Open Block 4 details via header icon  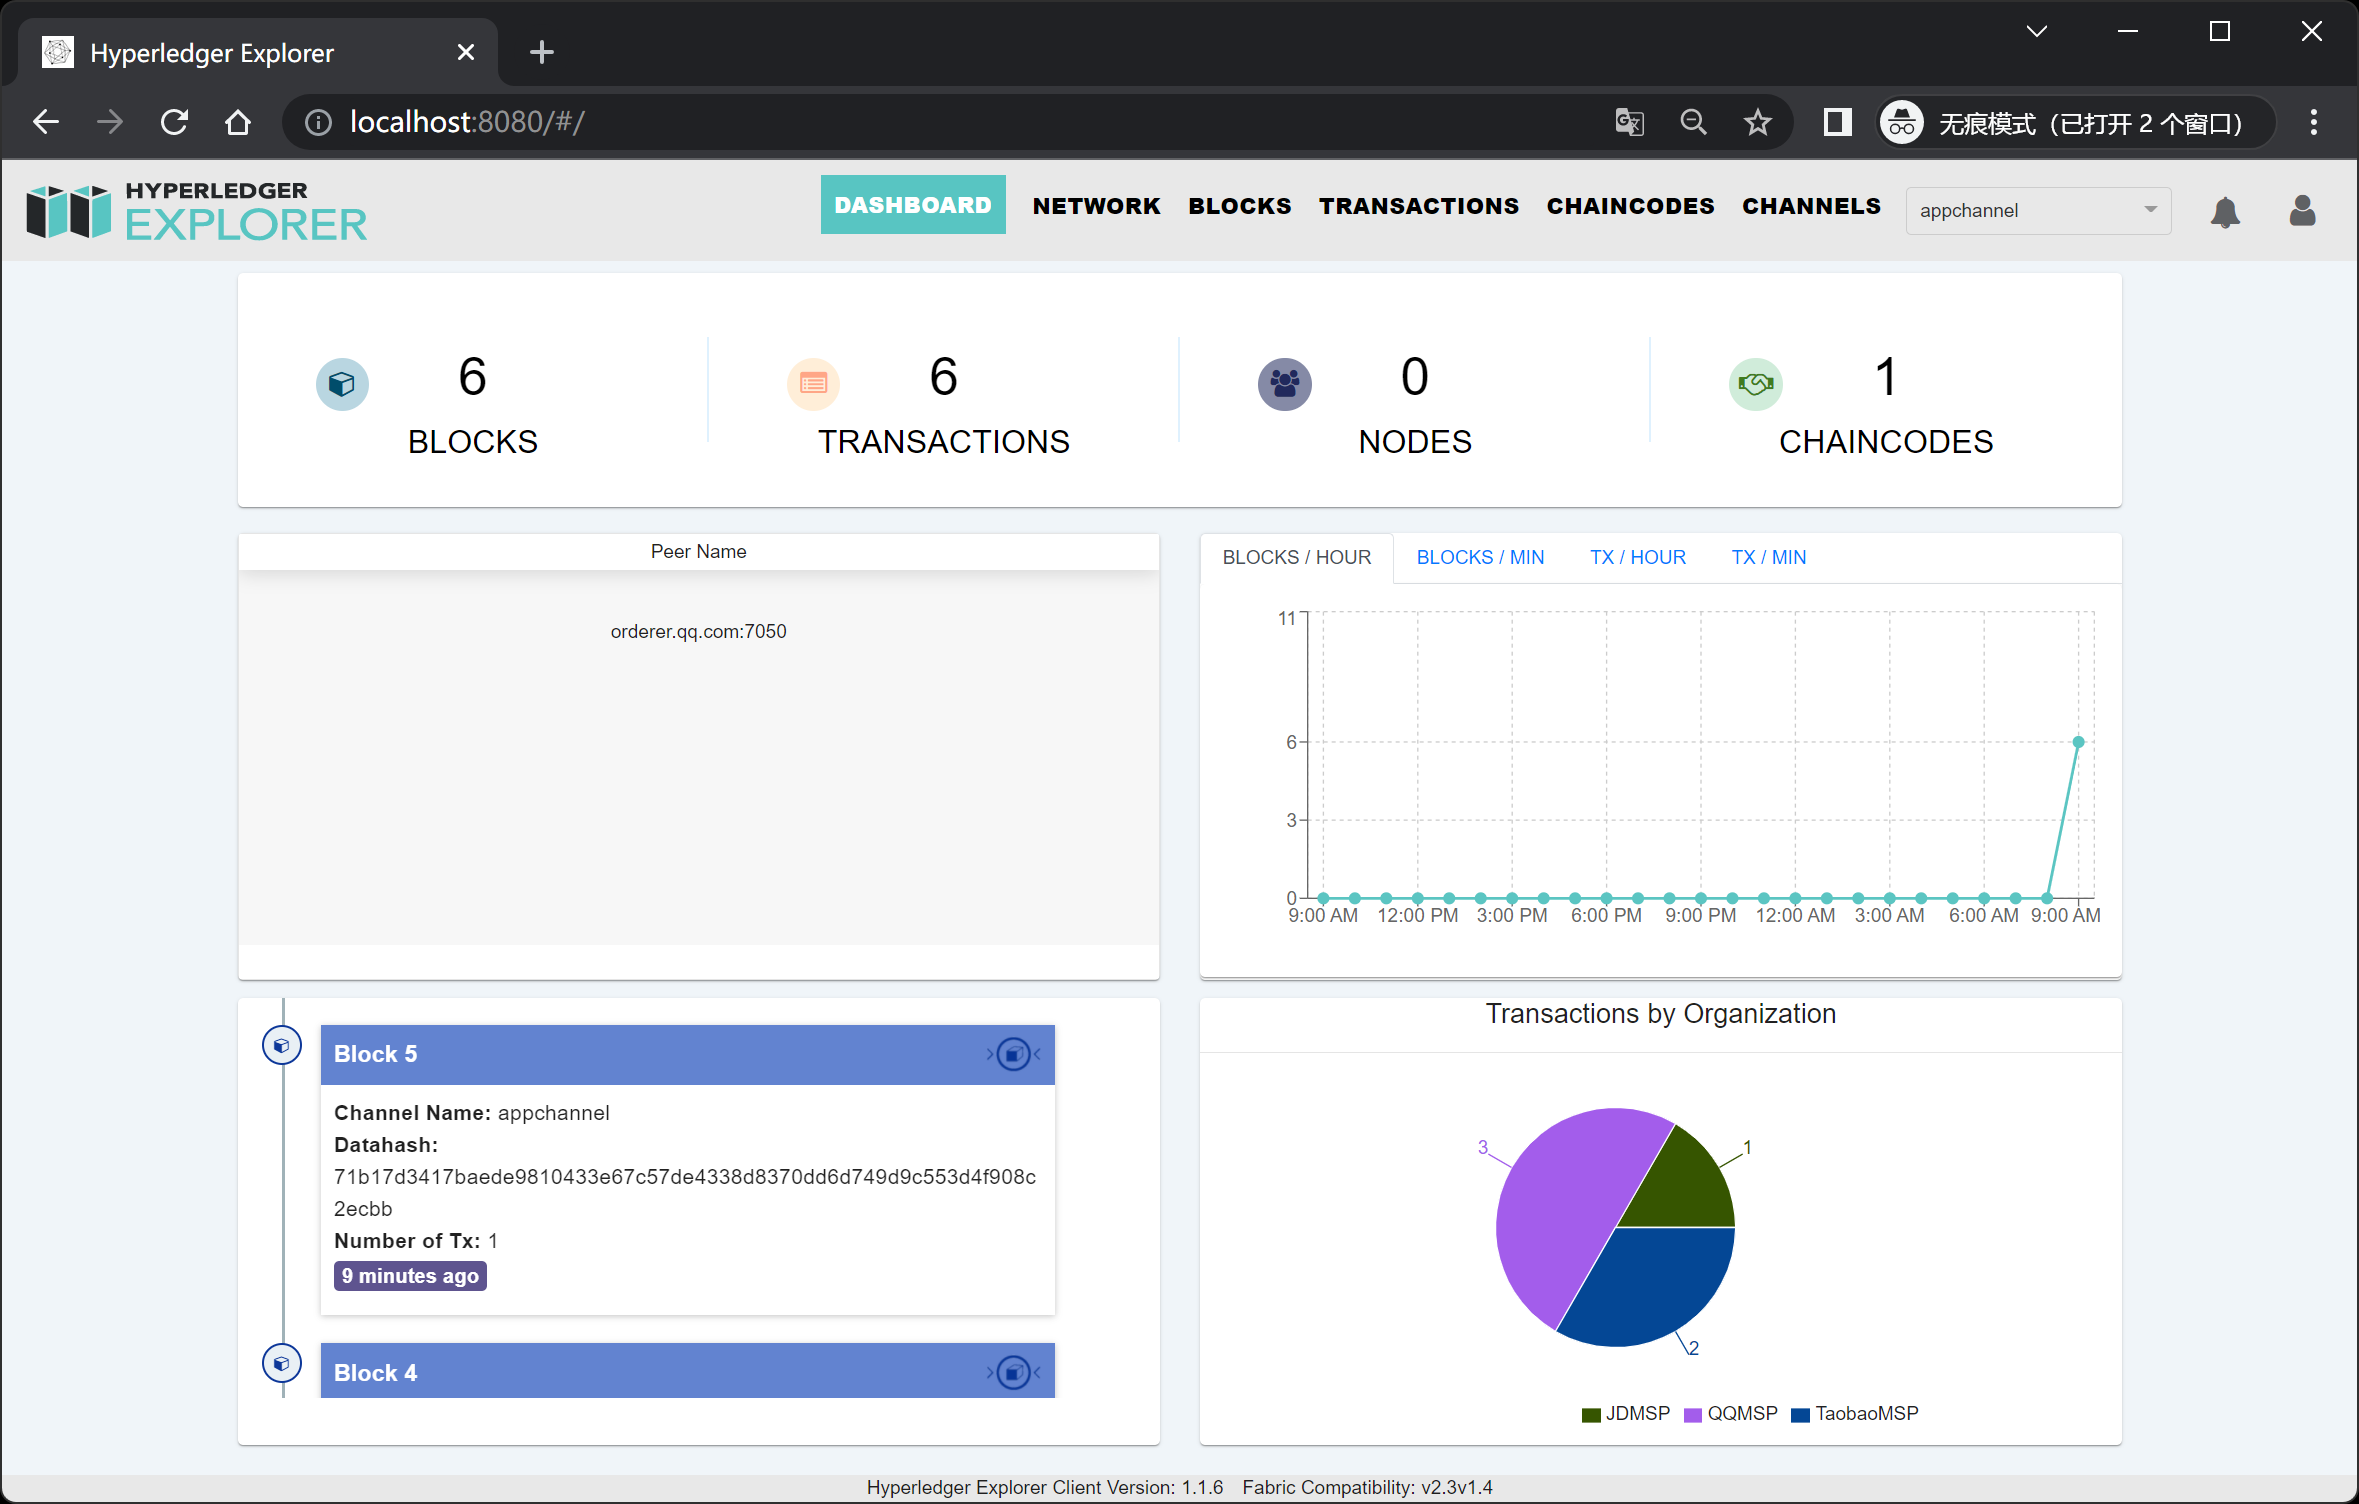pos(1014,1372)
